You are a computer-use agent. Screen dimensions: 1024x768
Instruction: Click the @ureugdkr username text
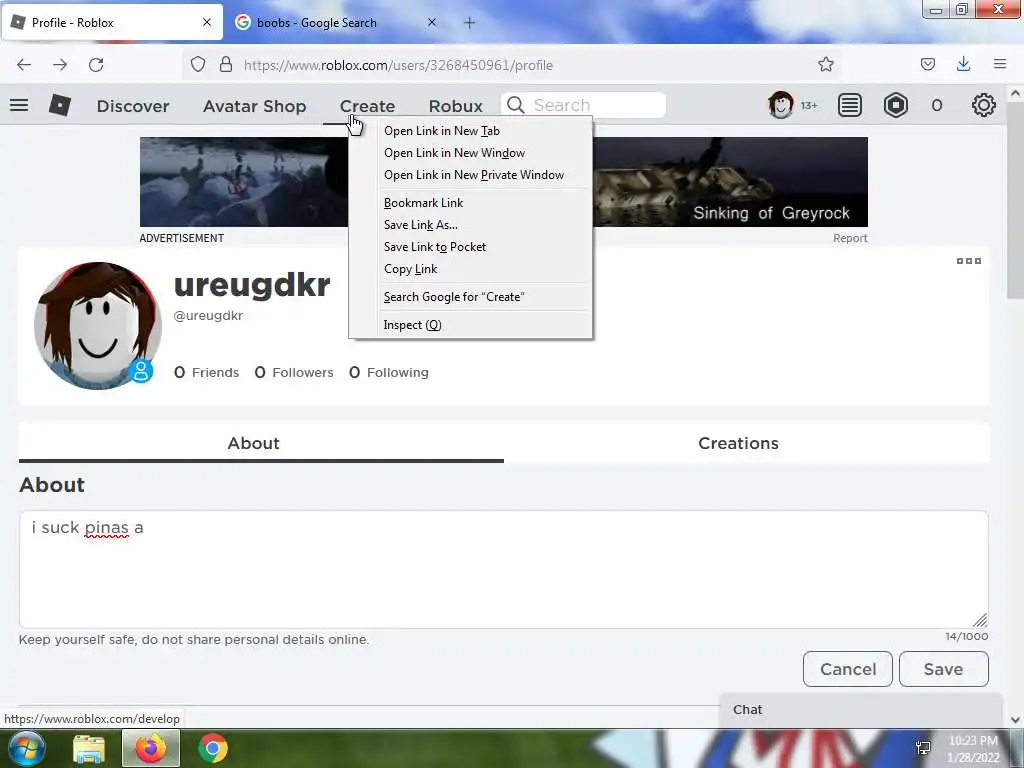(x=208, y=315)
